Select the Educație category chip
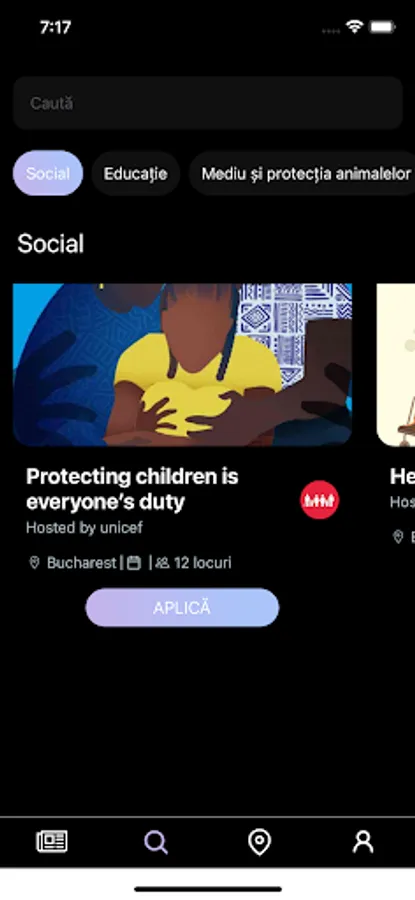Image resolution: width=415 pixels, height=900 pixels. click(135, 173)
